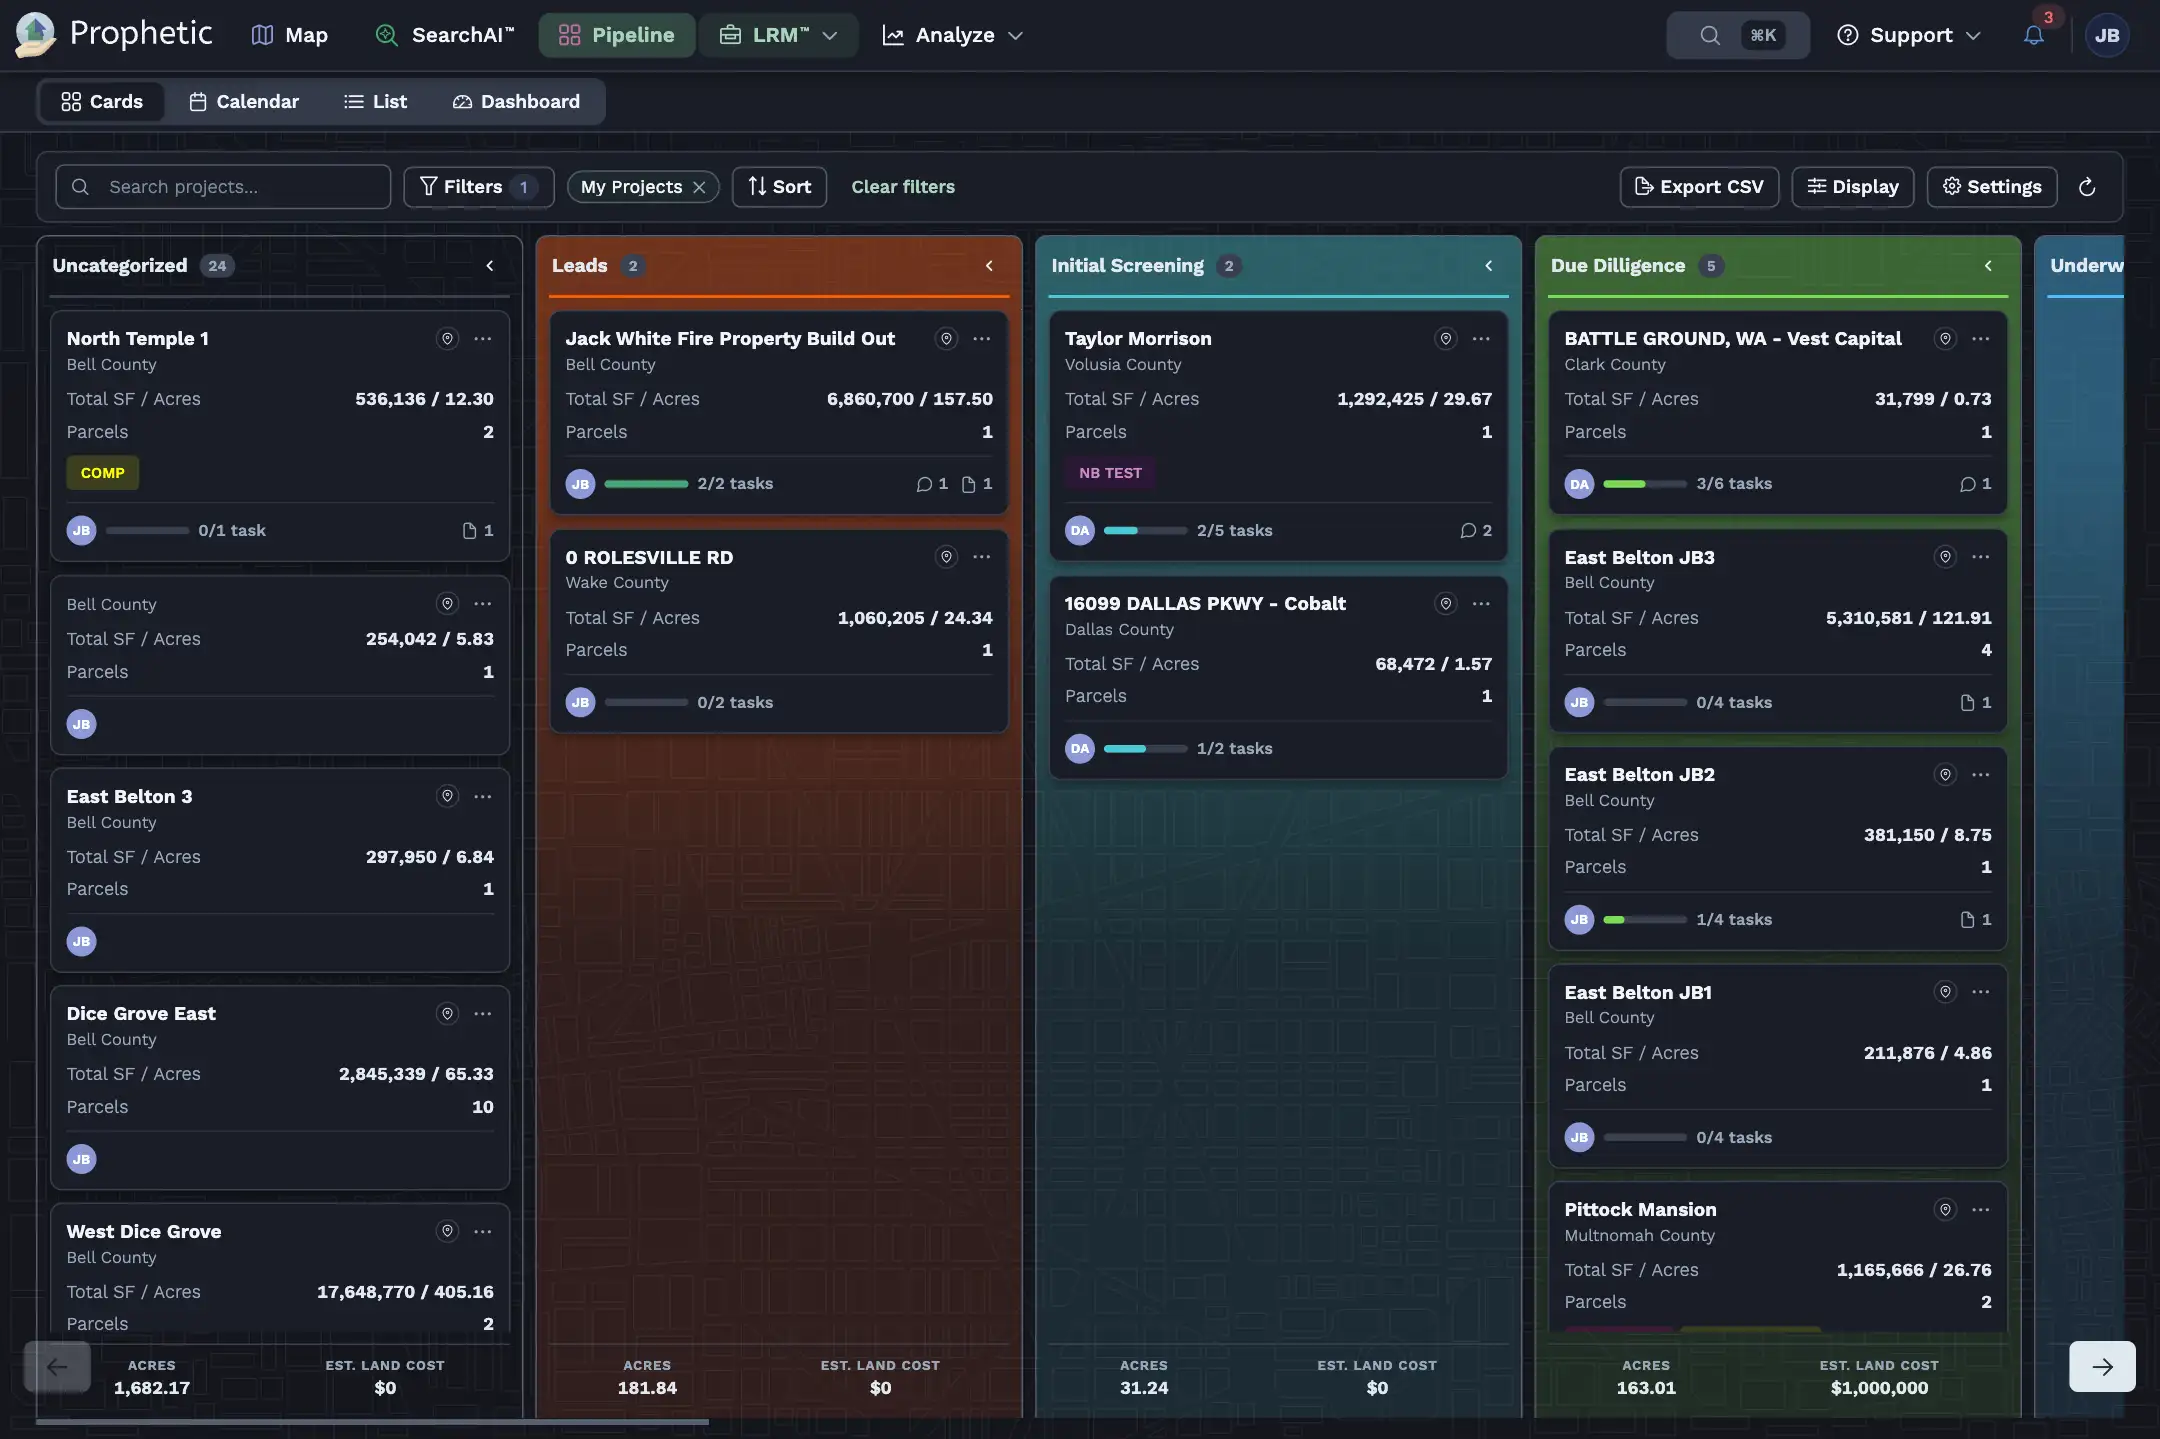Screen dimensions: 2160x1439
Task: Open three-dot menu on 16099 DALLAS PKWY card
Action: coord(1481,603)
